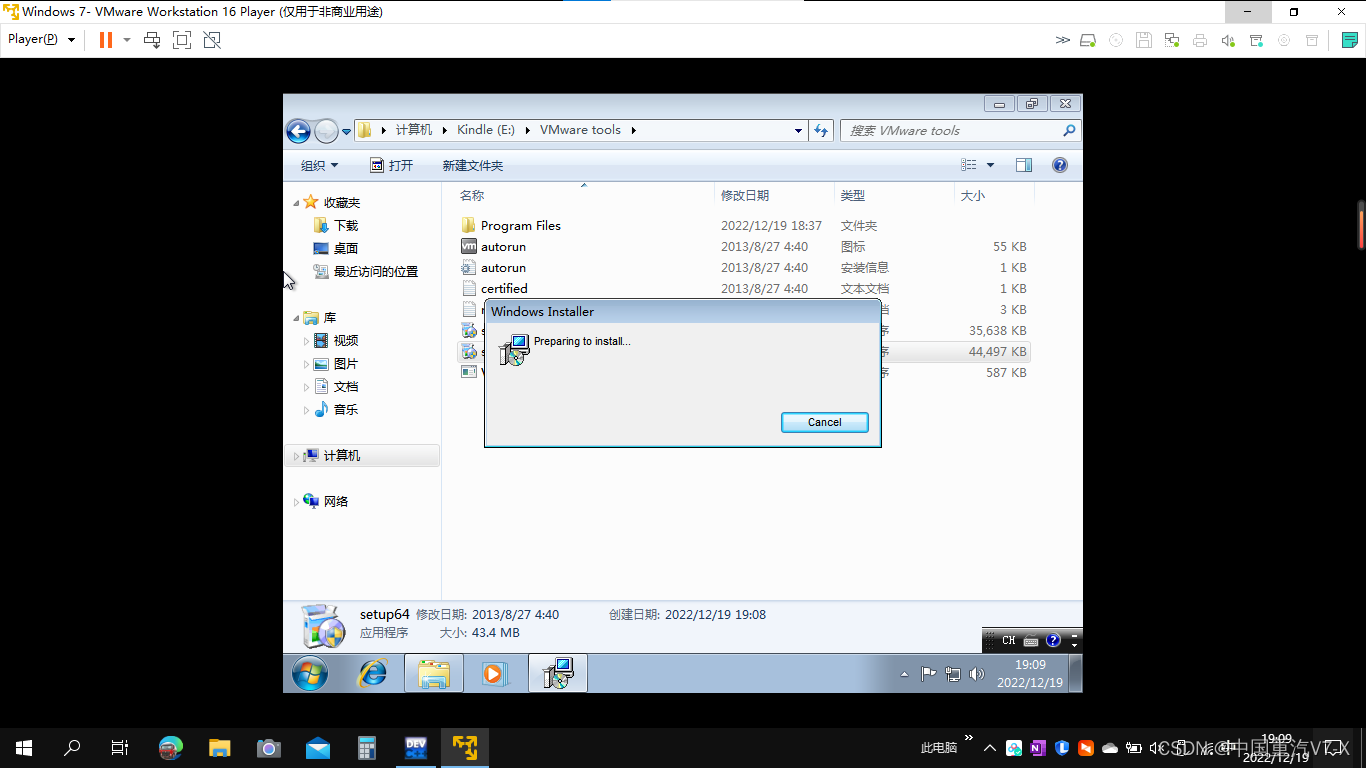Open the dropdown arrow next to pause button
The height and width of the screenshot is (768, 1366).
click(126, 40)
